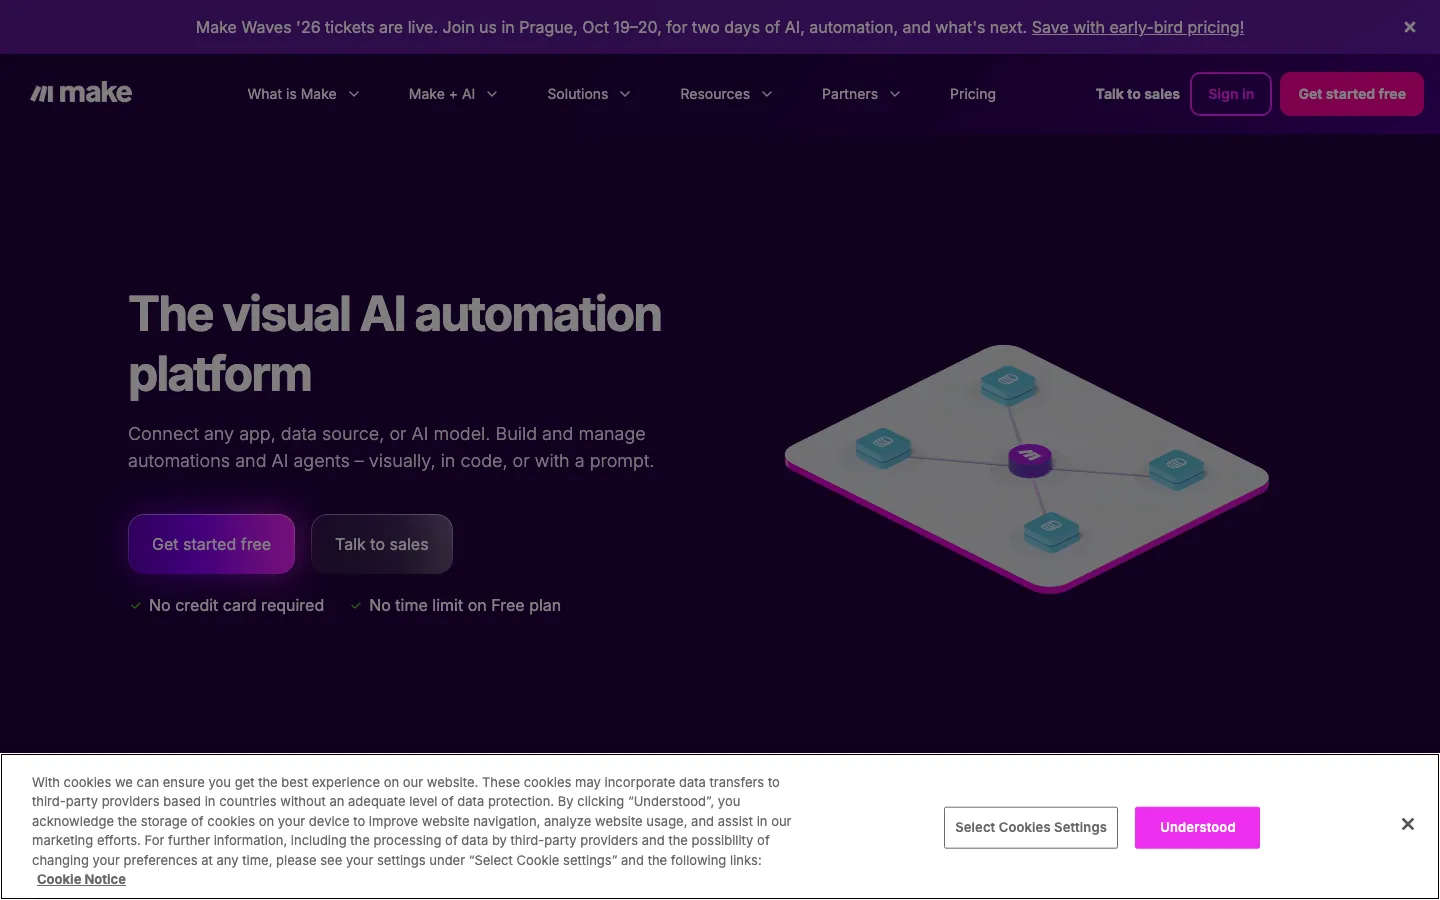
Task: Open the early-bird pricing link
Action: 1138,27
